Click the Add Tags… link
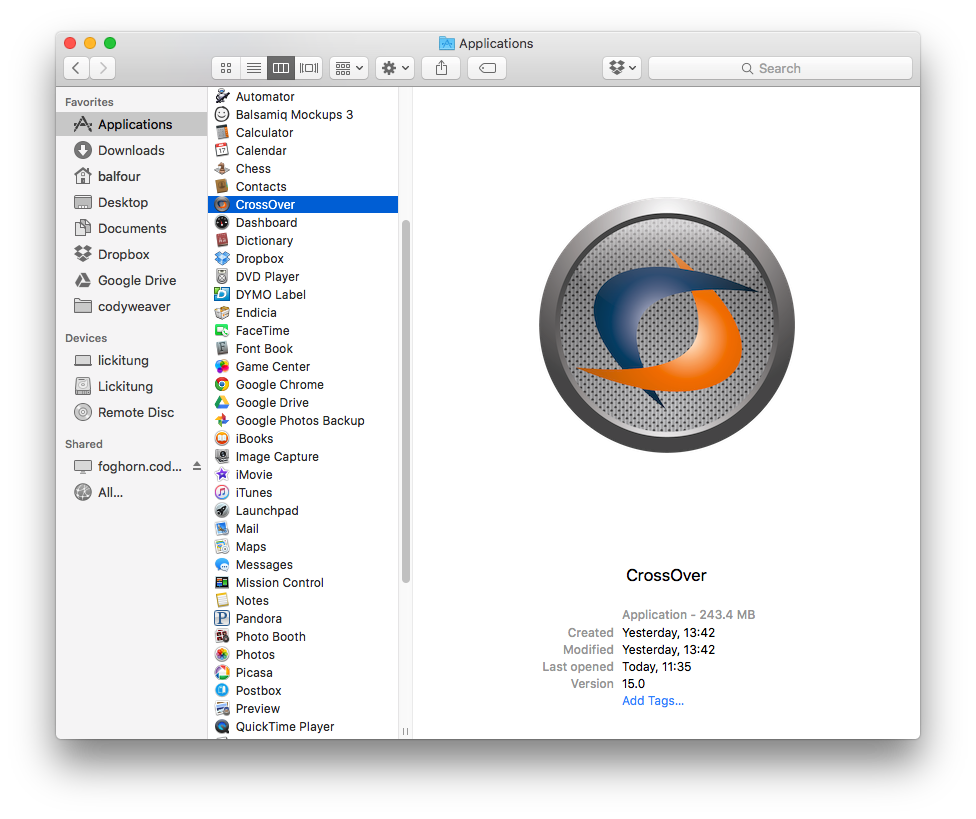Image resolution: width=976 pixels, height=819 pixels. coord(653,701)
